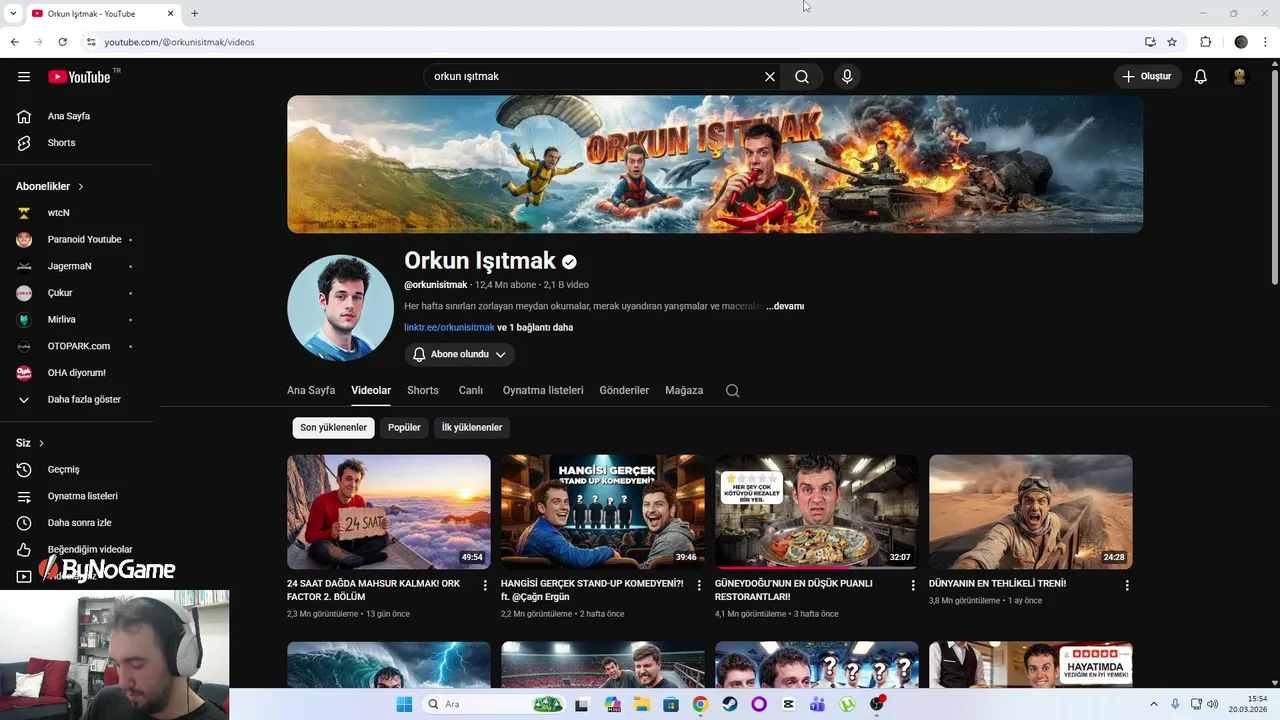Screen dimensions: 1280x720
Task: Open Microsoft Store from the taskbar
Action: click(x=671, y=704)
